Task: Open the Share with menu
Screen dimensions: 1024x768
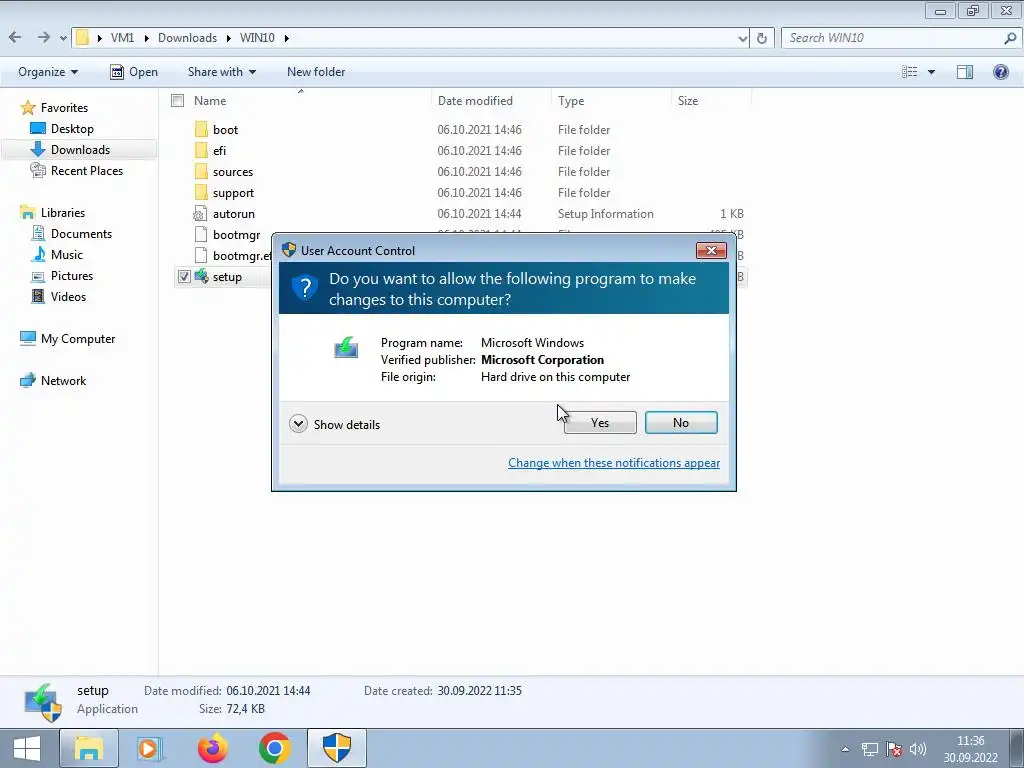Action: coord(221,72)
